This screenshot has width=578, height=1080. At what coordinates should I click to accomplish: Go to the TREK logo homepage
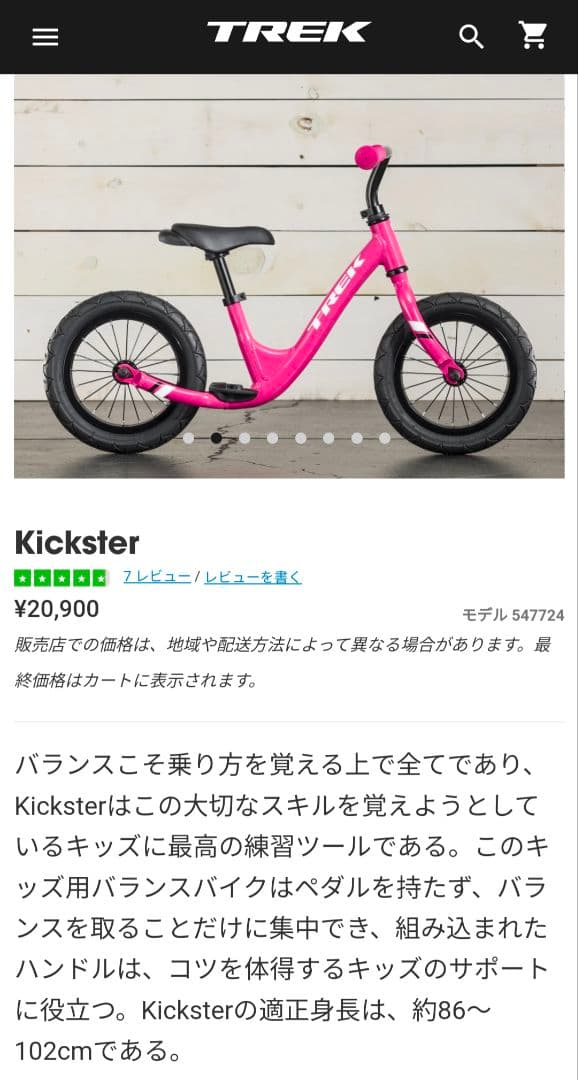tap(289, 32)
